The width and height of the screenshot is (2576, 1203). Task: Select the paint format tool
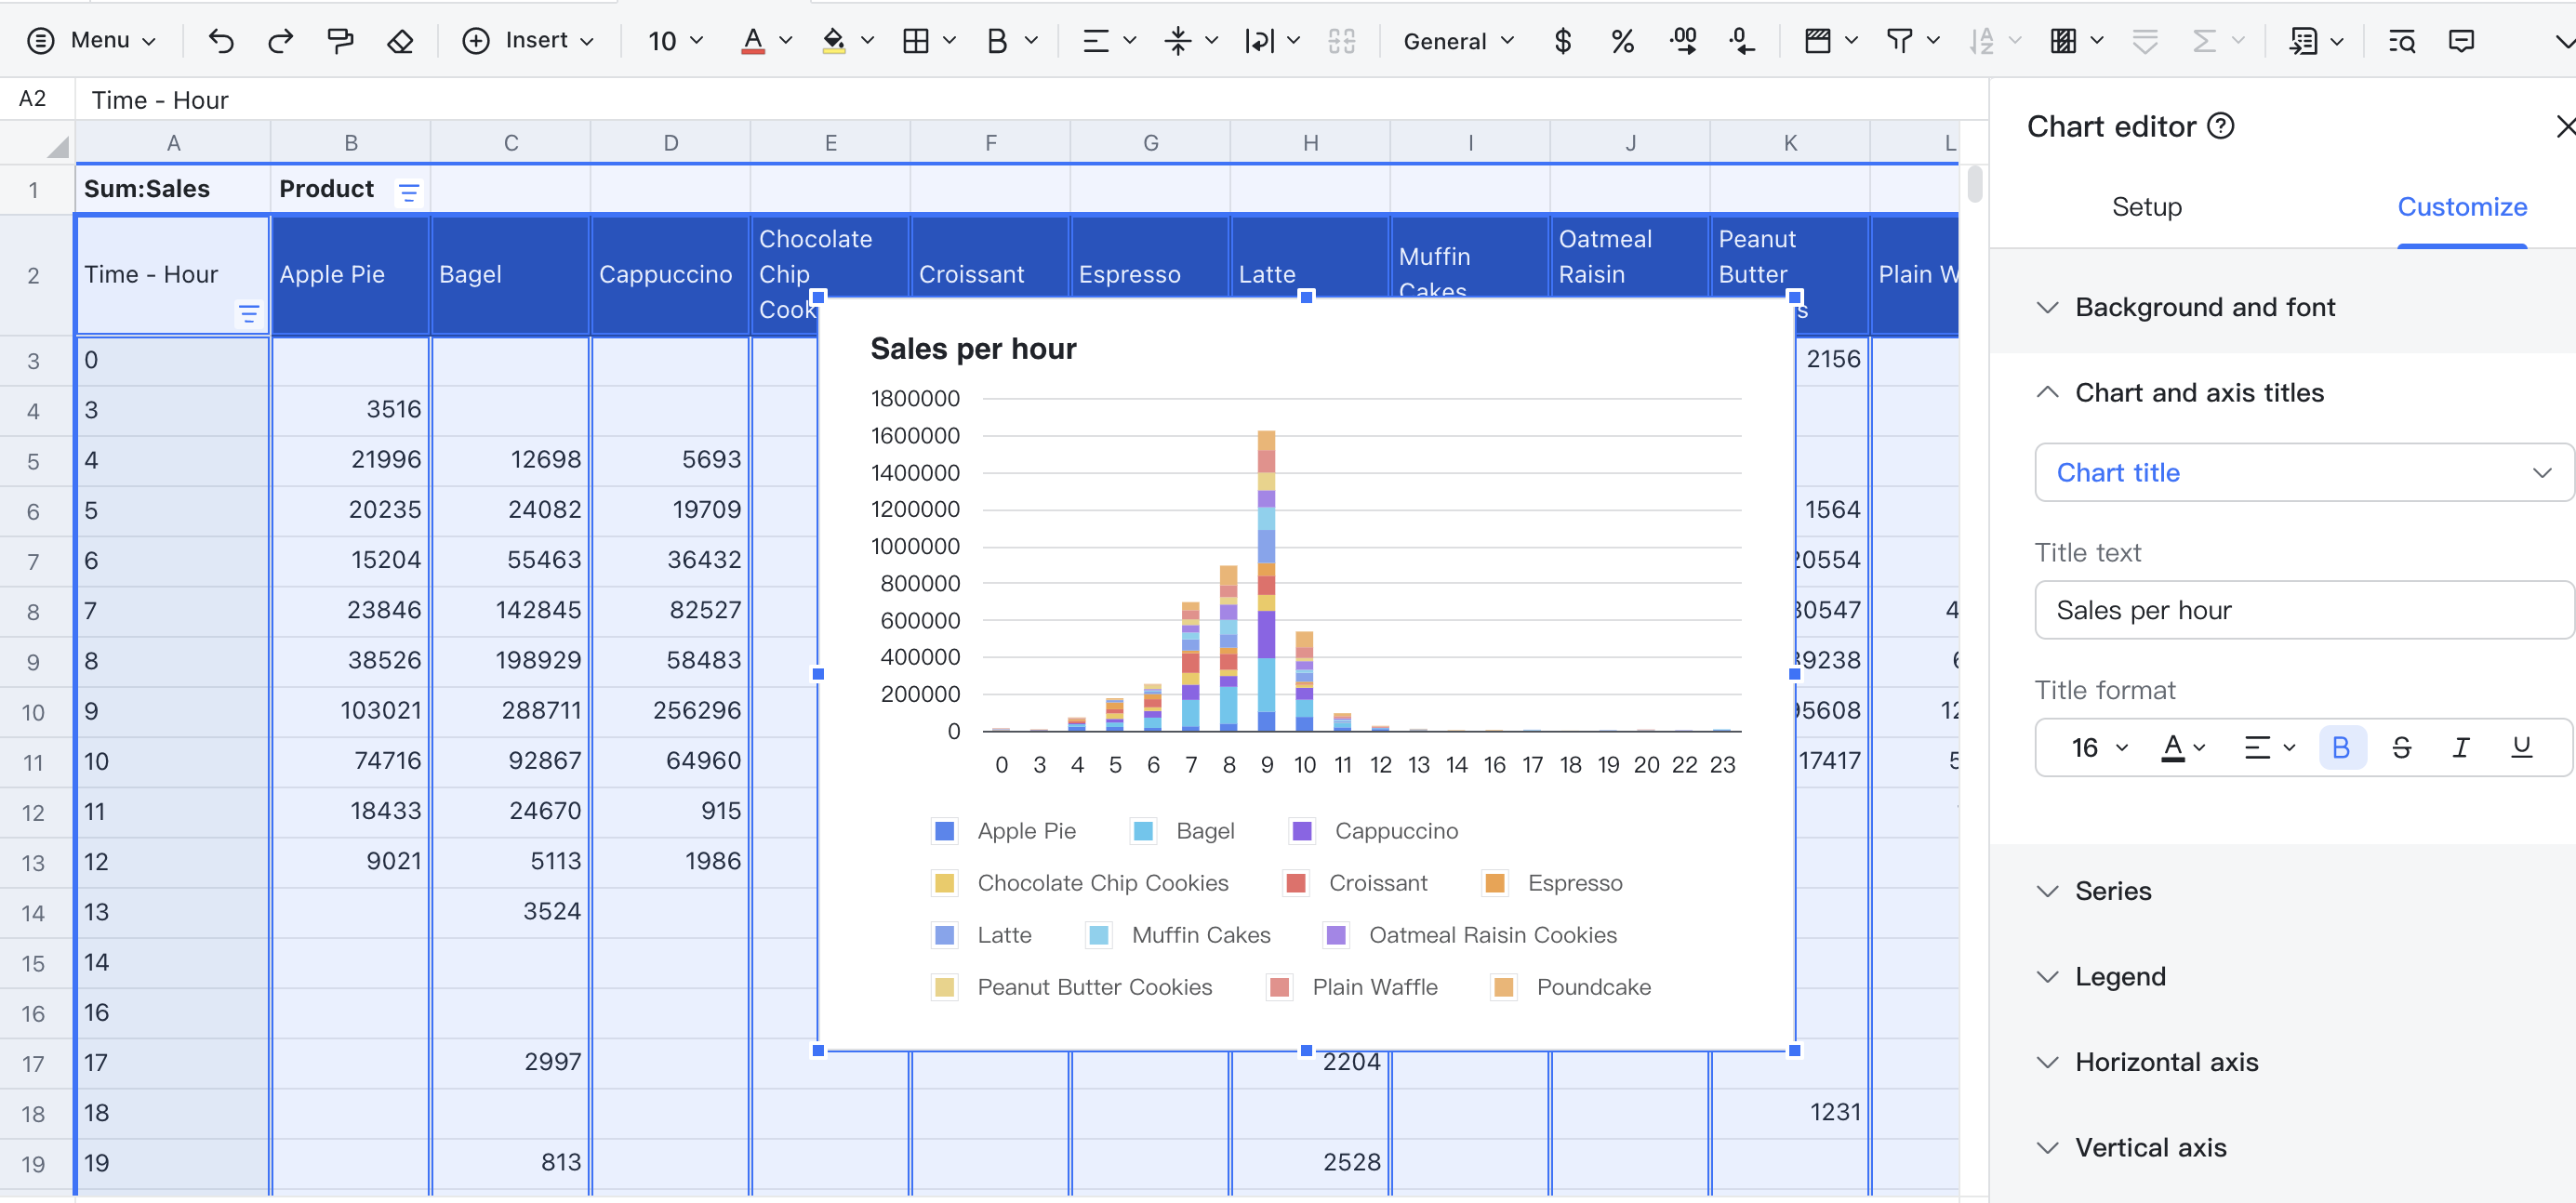[x=340, y=41]
